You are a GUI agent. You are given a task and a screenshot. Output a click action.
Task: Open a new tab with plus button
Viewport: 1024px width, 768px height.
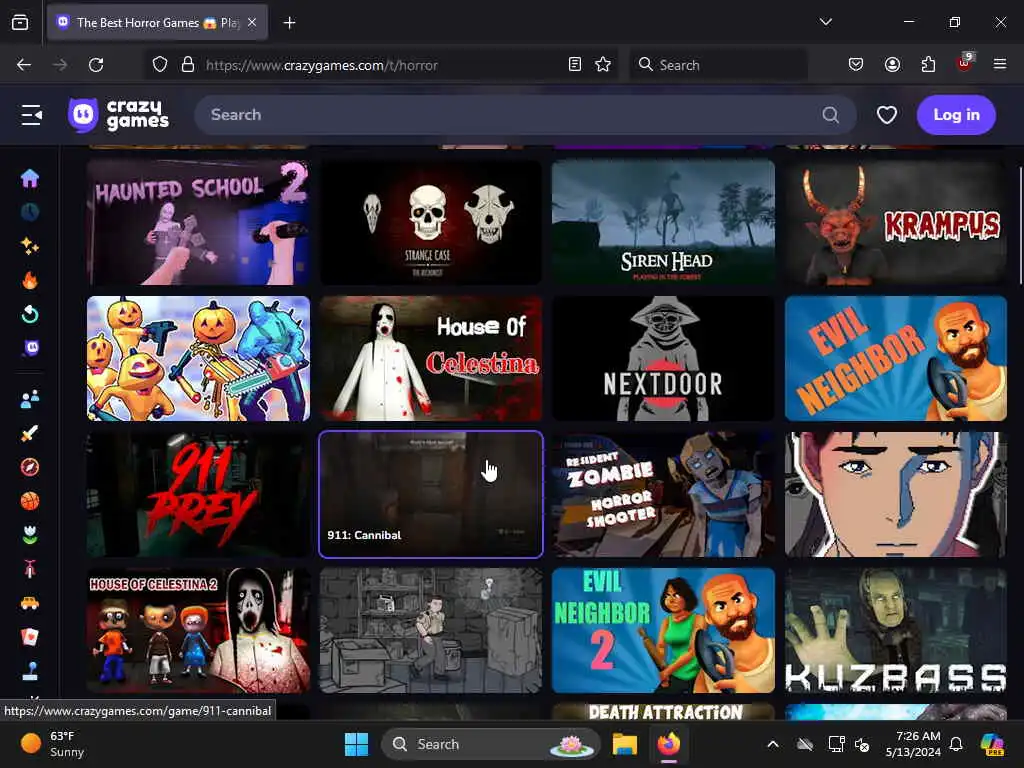click(289, 23)
